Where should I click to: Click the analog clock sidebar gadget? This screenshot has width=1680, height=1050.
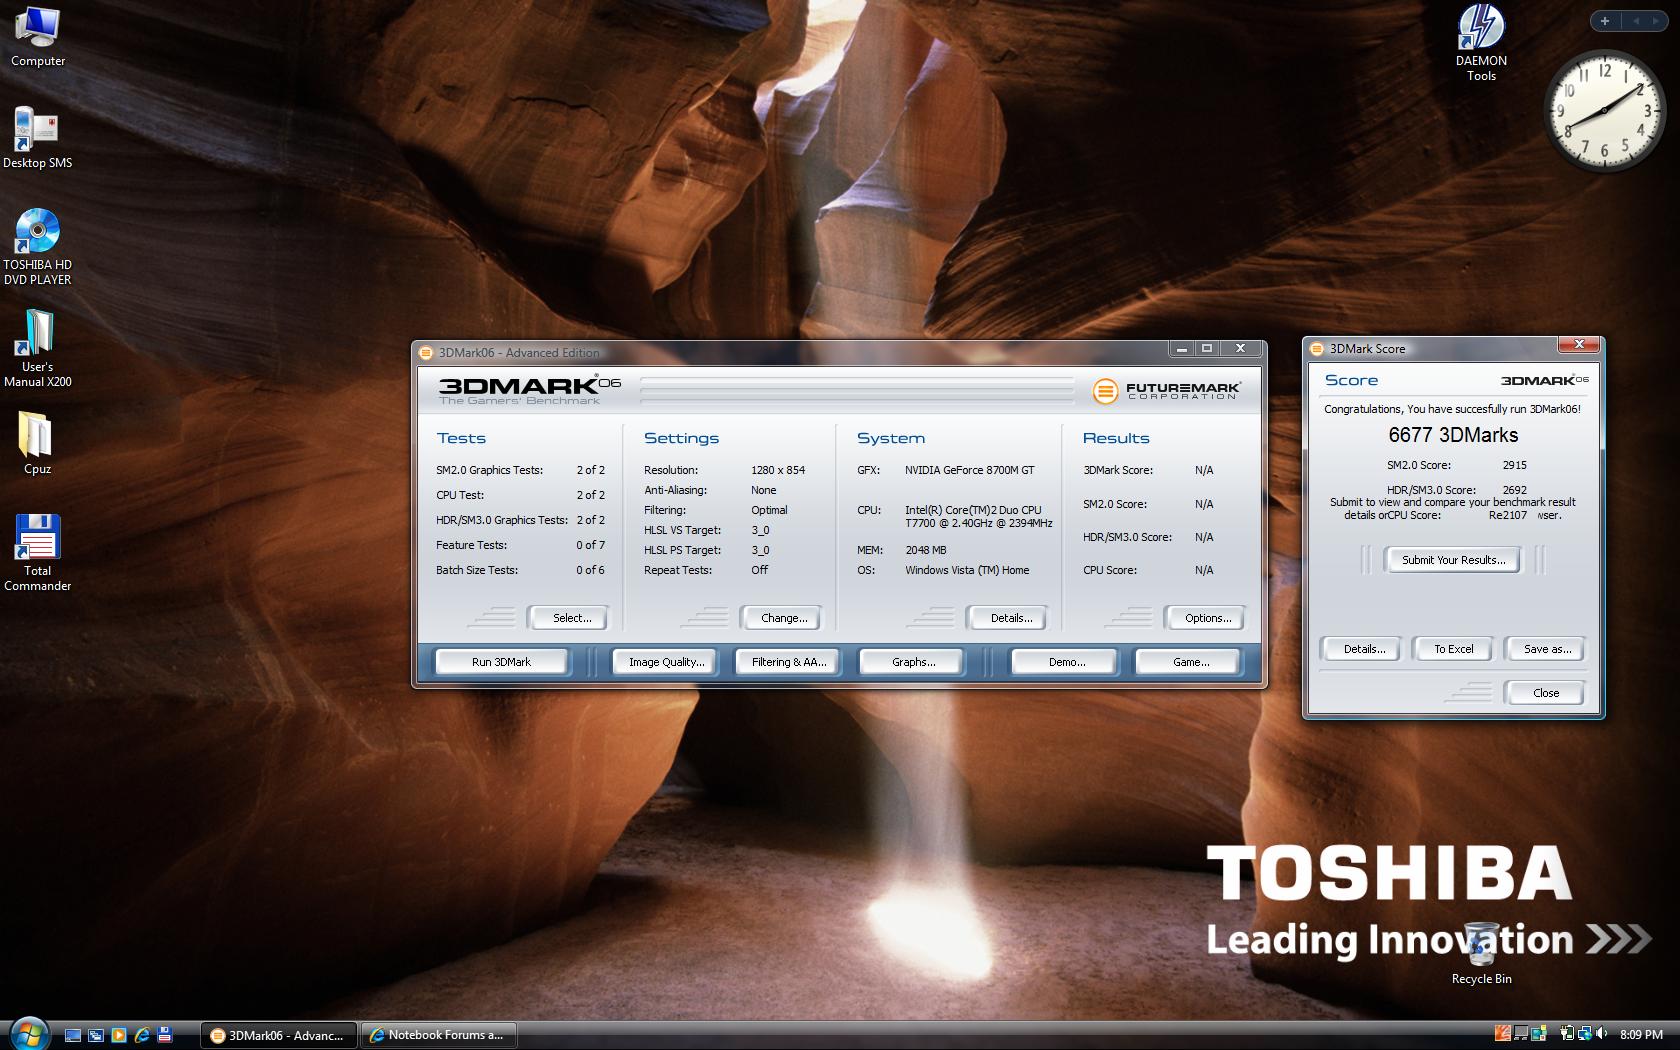[1604, 110]
